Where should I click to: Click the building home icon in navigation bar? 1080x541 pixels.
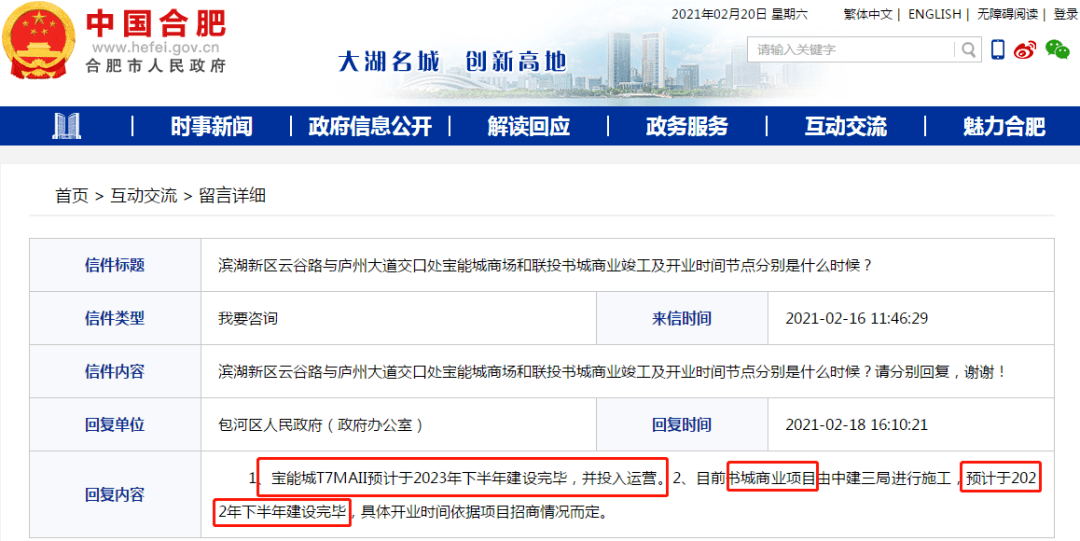click(66, 126)
